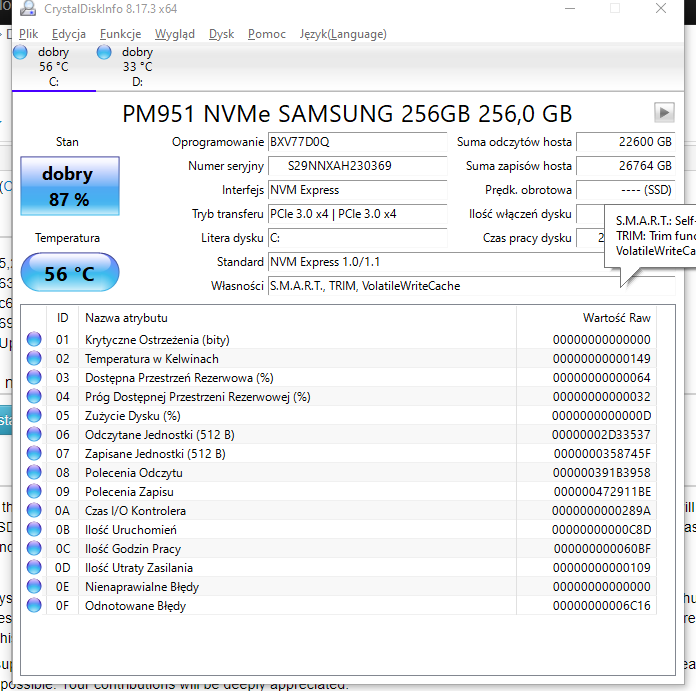
Task: Click the Wartość Raw column header
Action: pyautogui.click(x=586, y=318)
